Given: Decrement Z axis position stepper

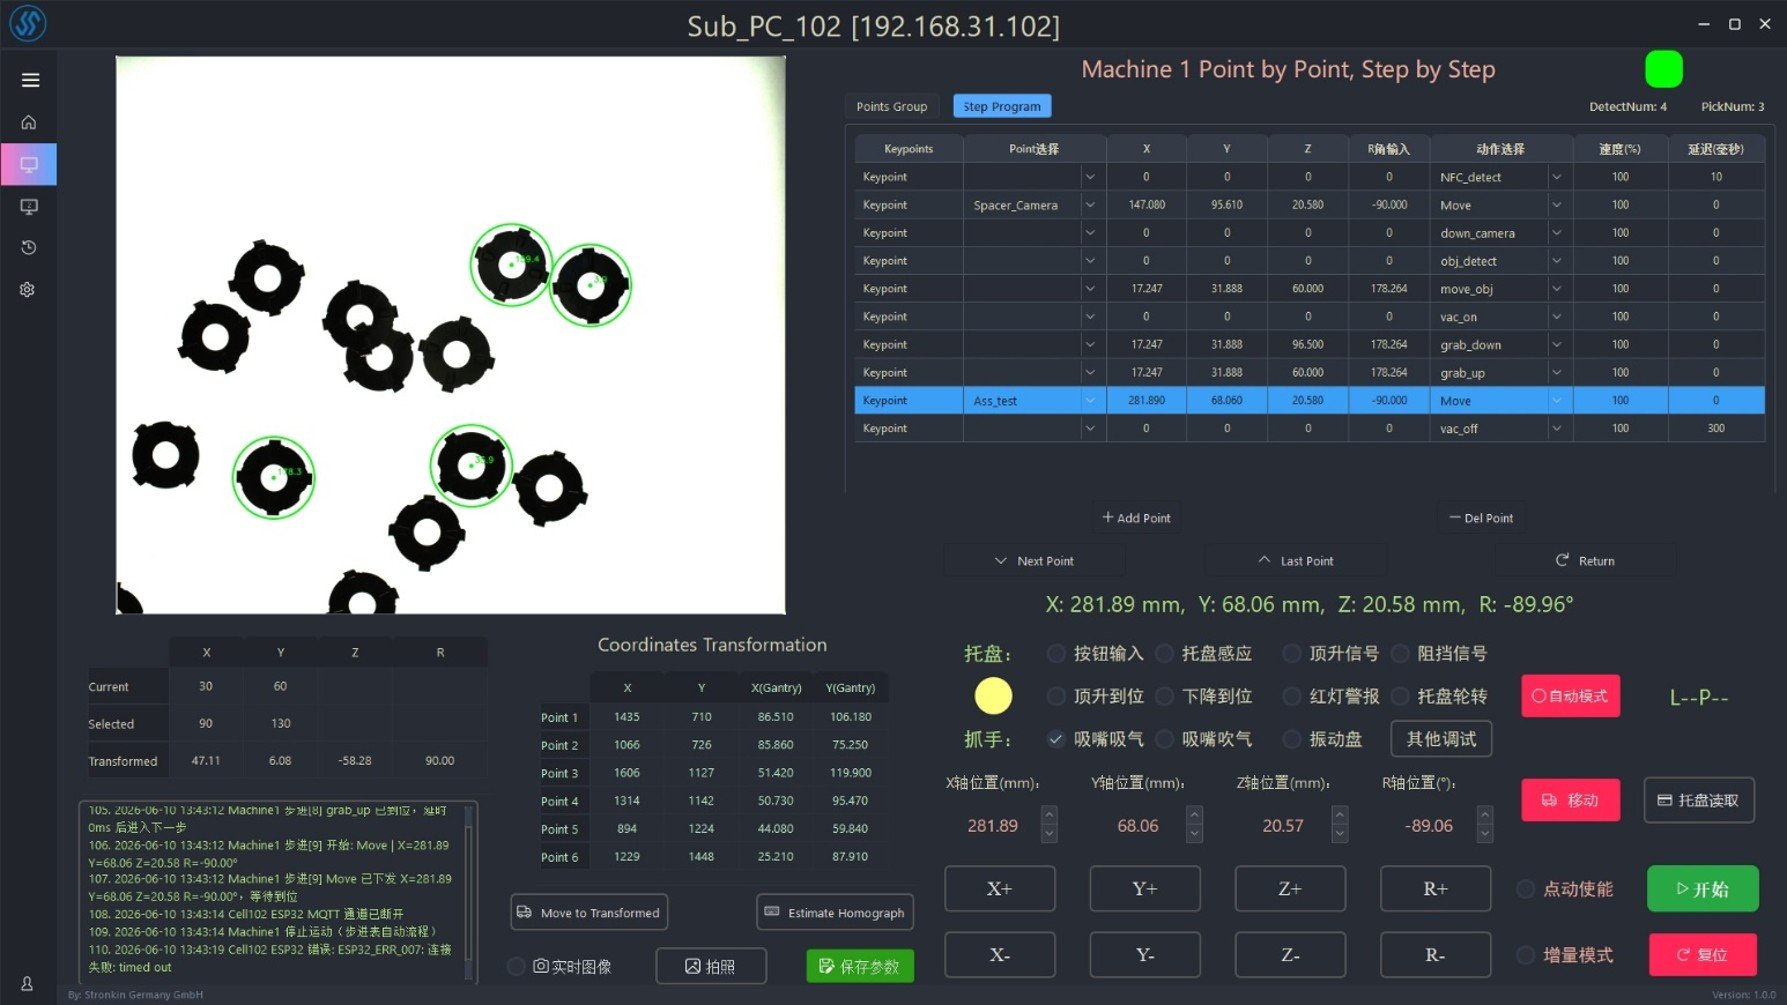Looking at the screenshot, I should [x=1340, y=835].
